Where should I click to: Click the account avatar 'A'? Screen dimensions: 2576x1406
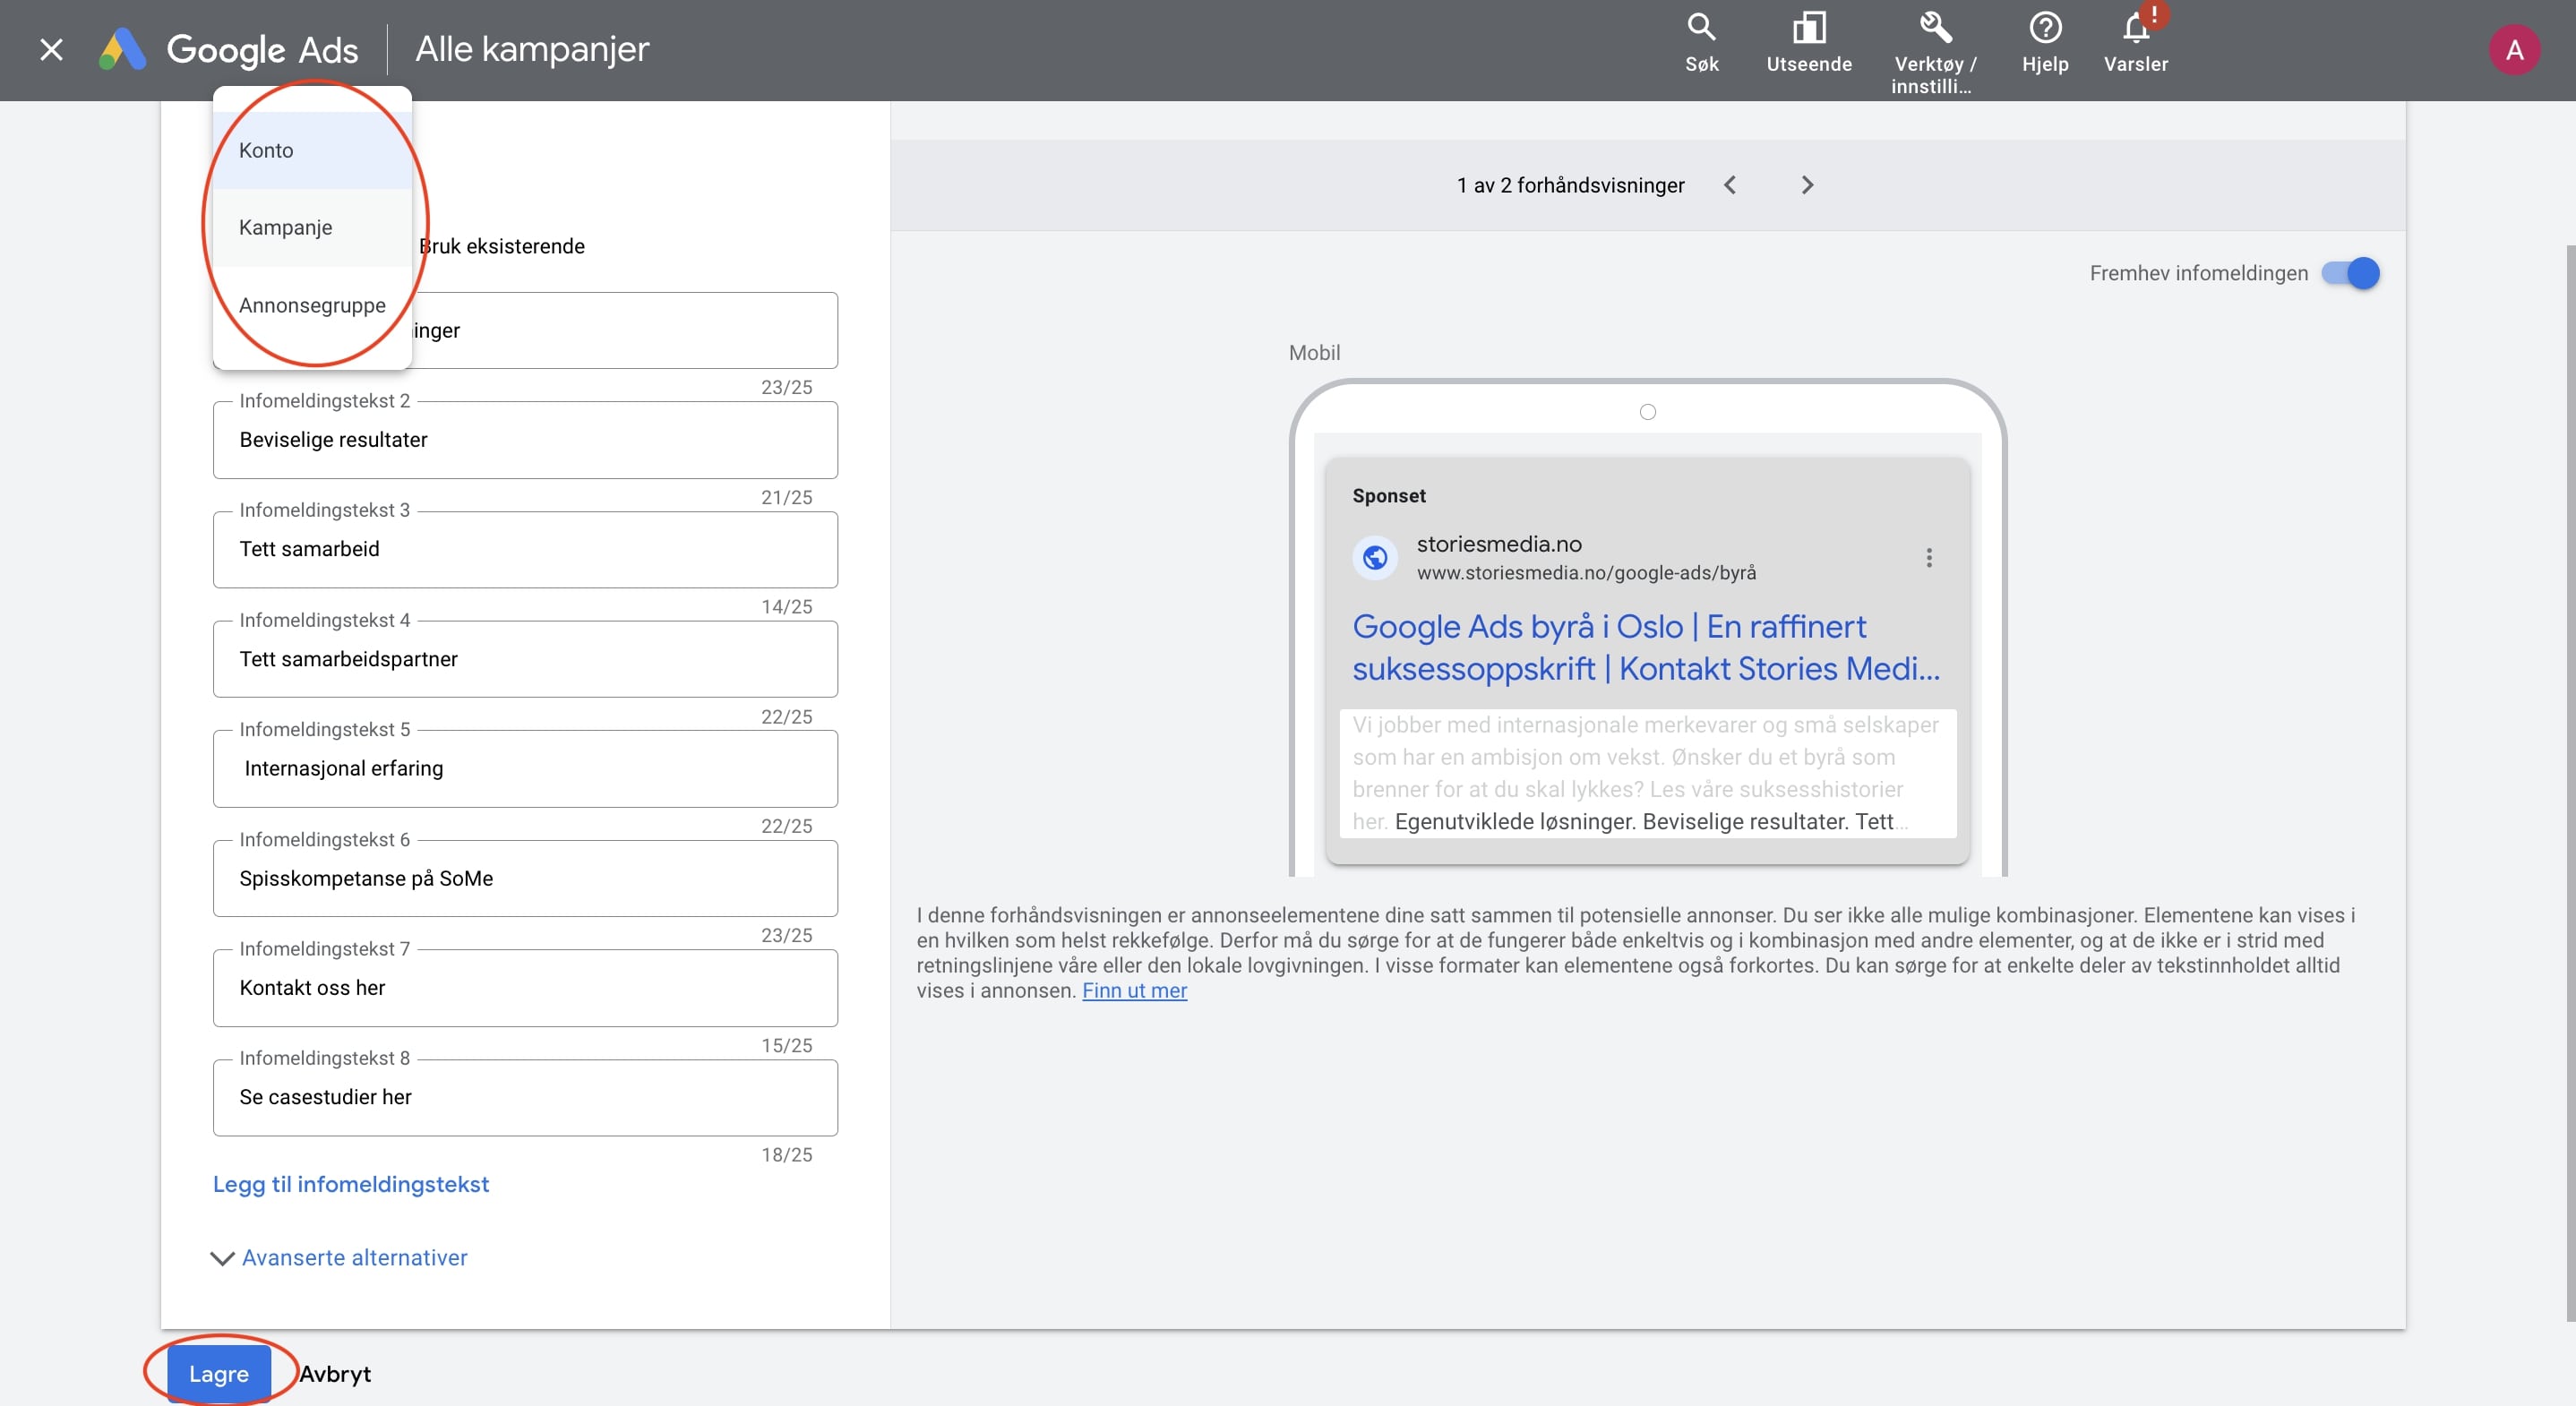(x=2513, y=50)
